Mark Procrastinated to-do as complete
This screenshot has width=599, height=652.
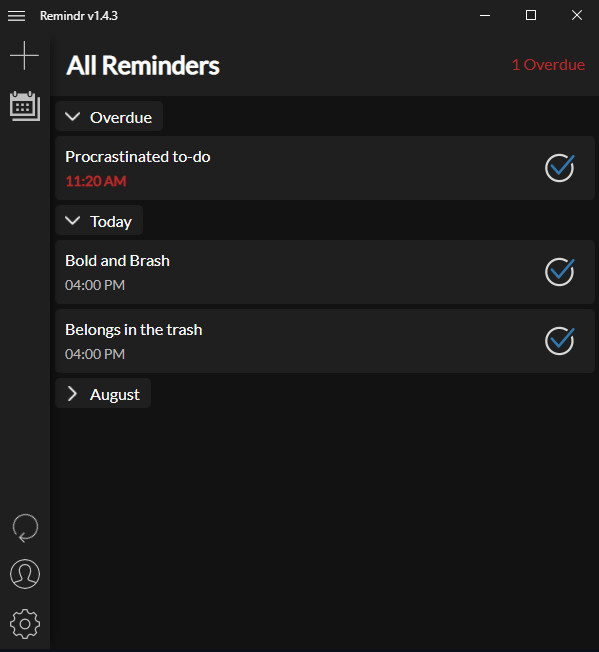pos(560,168)
